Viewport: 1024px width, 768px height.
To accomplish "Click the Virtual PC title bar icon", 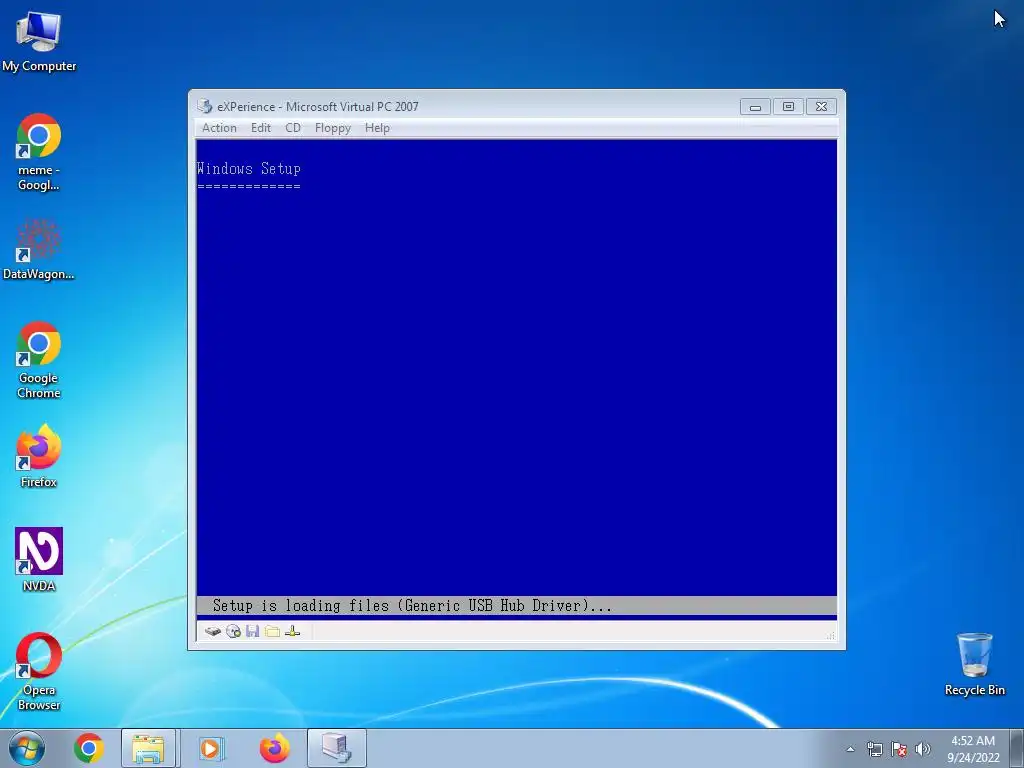I will 205,106.
